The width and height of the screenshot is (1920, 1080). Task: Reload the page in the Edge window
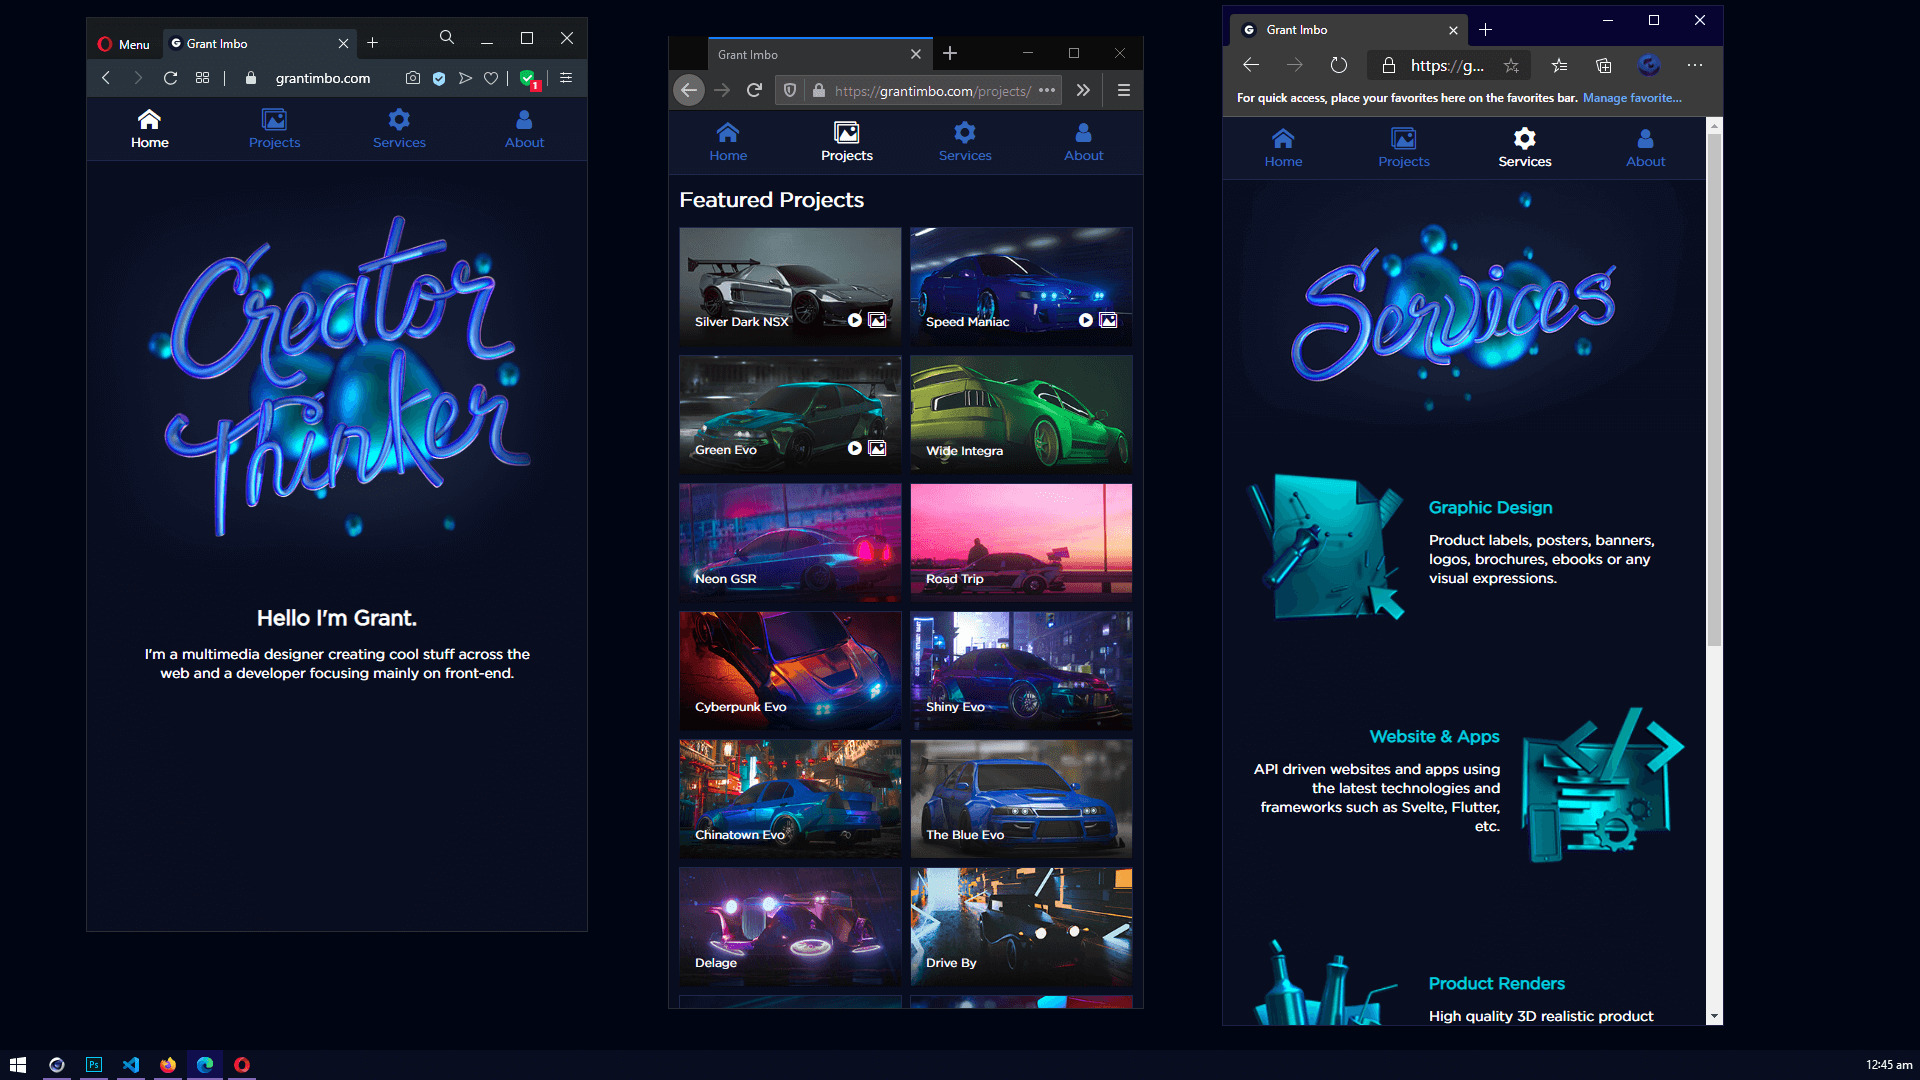point(1338,66)
